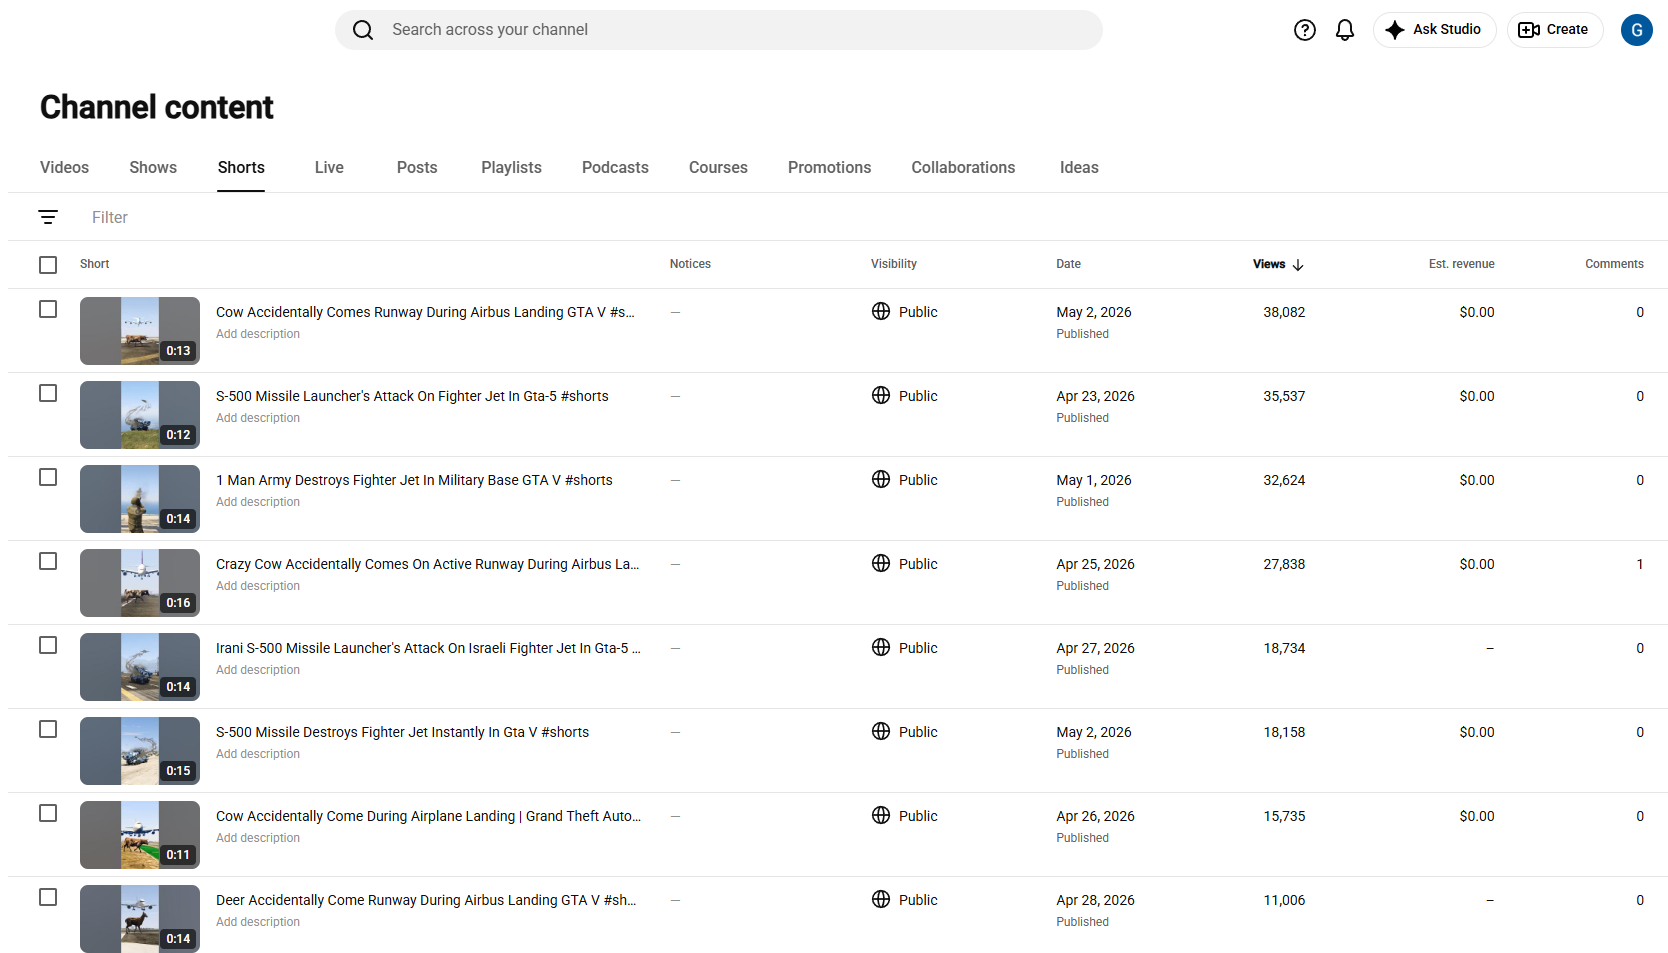The image size is (1668, 953).
Task: Select the checkbox for the Deer Accidentally short
Action: 48,897
